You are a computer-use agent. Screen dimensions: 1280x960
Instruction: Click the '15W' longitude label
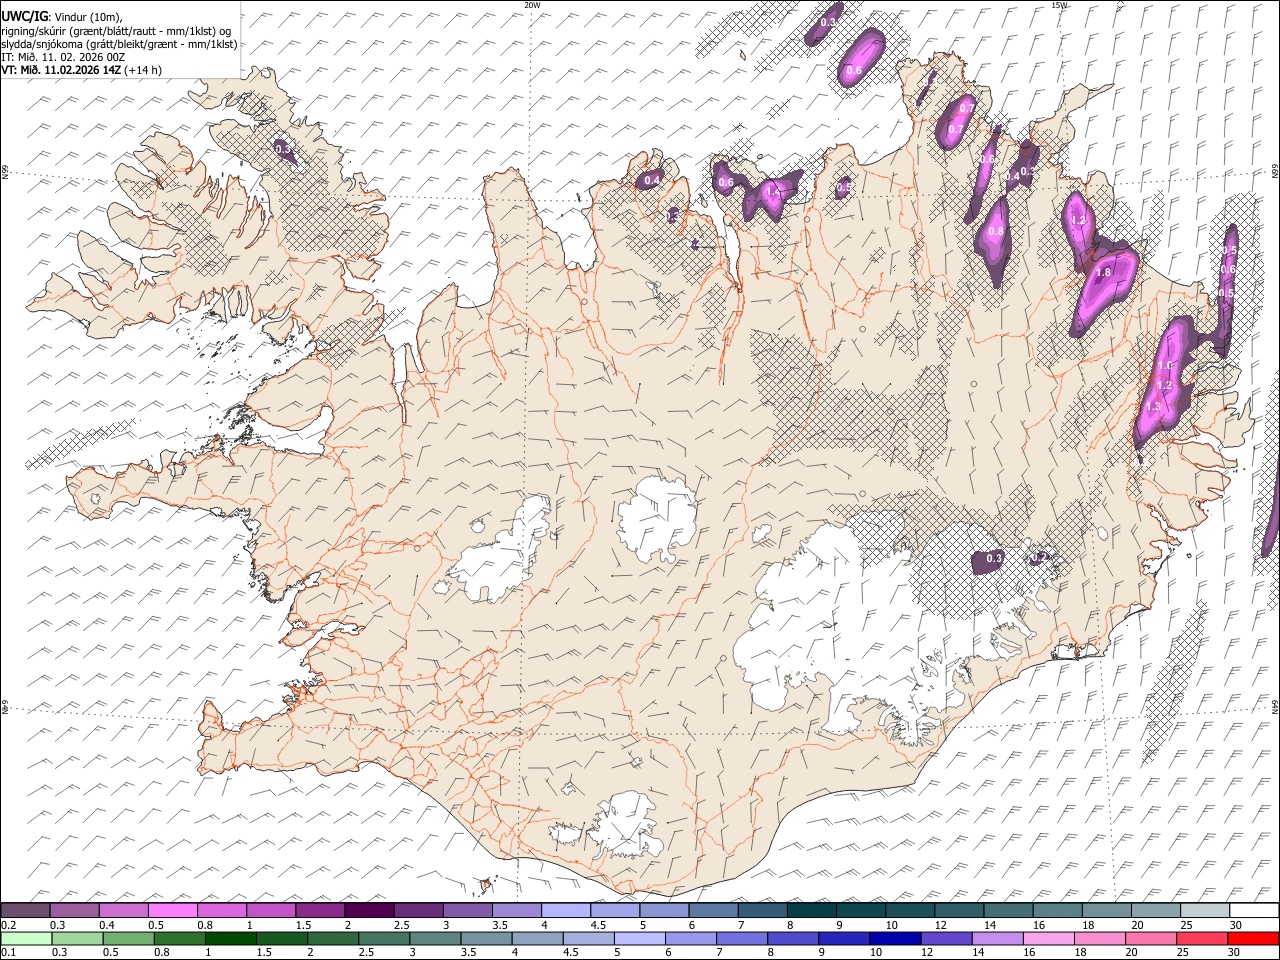tap(1060, 5)
